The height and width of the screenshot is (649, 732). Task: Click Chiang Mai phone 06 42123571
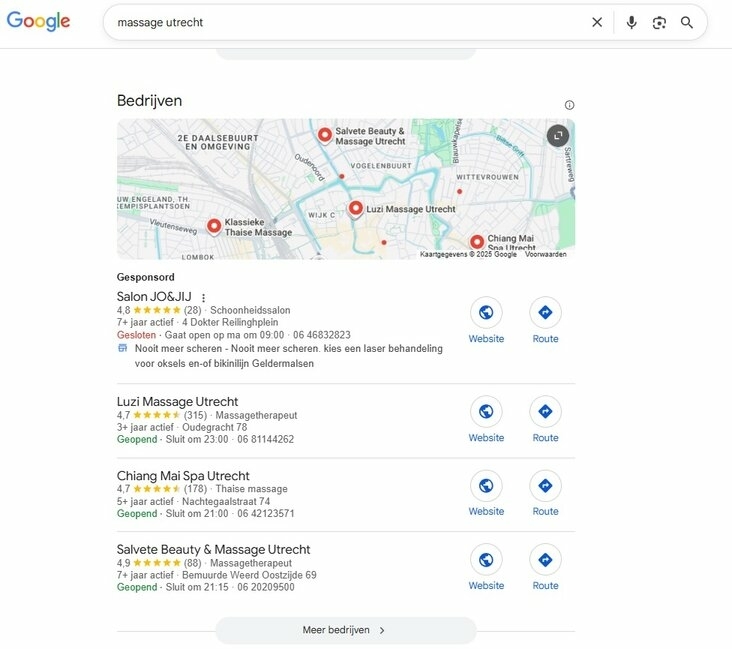[x=266, y=514]
